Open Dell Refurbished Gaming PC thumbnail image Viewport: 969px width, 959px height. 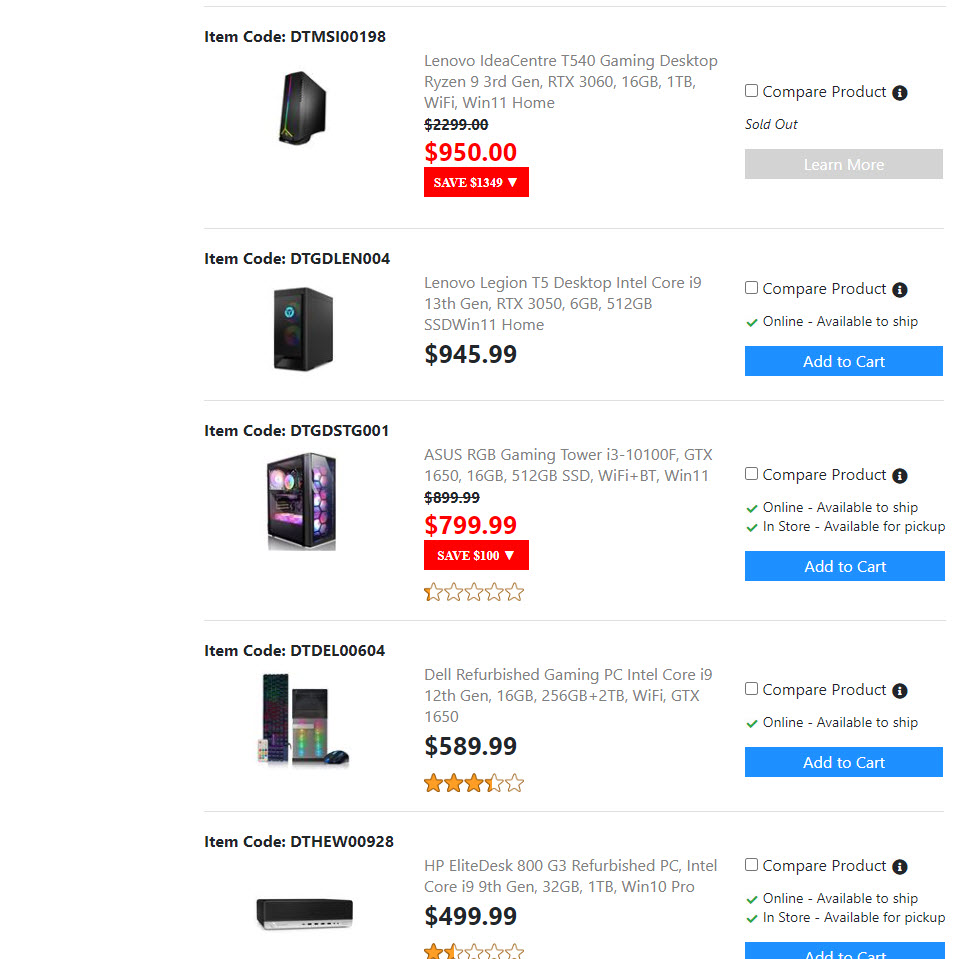coord(302,720)
